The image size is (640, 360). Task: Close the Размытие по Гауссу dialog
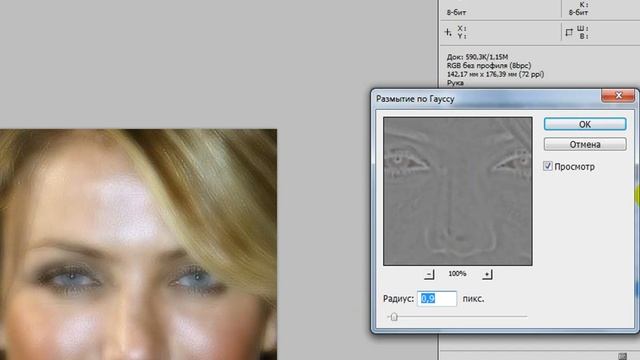pos(618,96)
